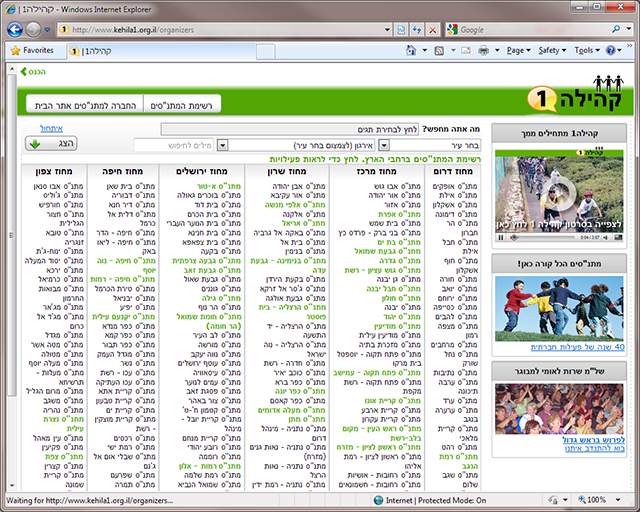
Task: Click the video play circle overlay
Action: coord(559,192)
